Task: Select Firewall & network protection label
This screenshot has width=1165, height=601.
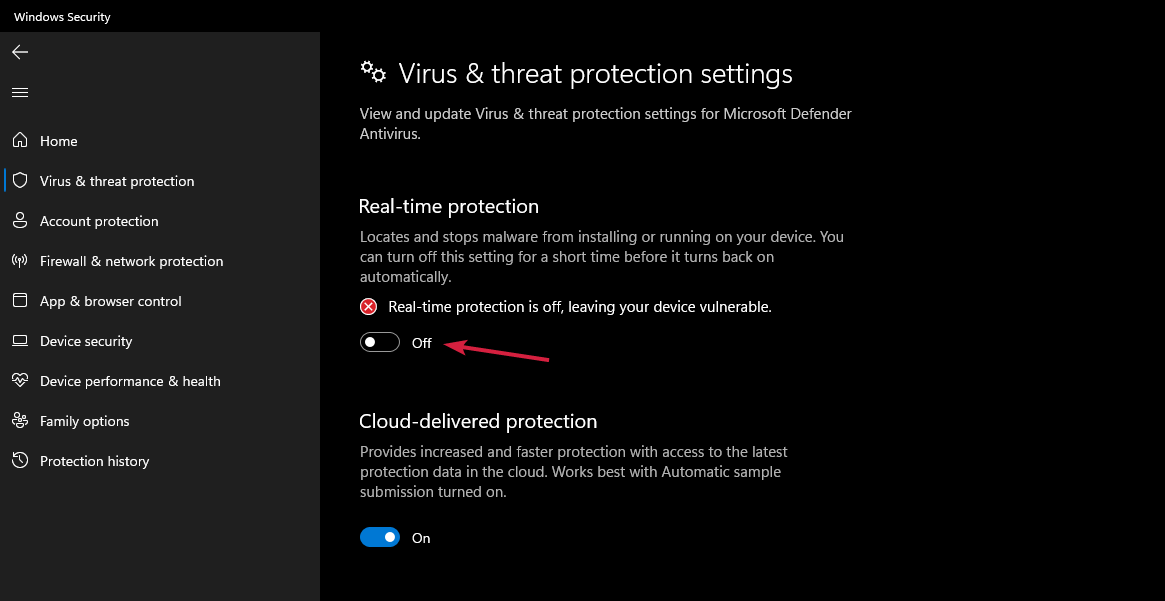Action: point(131,261)
